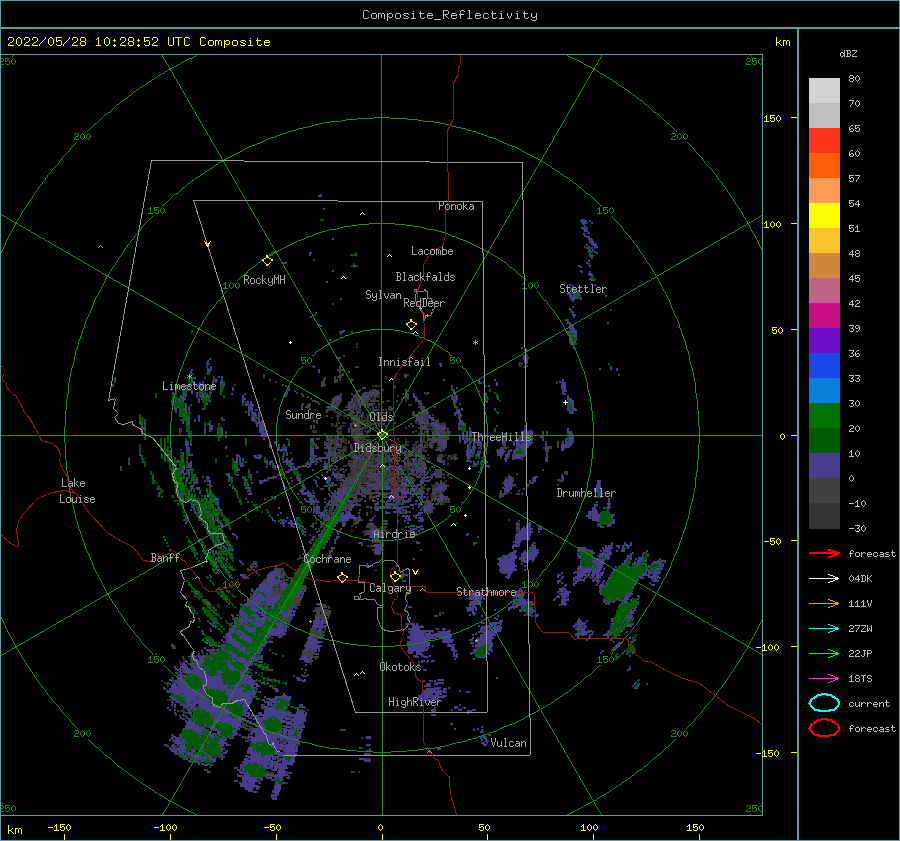Viewport: 900px width, 841px height.
Task: Choose the magenta 18TS arrow legend icon
Action: (824, 679)
